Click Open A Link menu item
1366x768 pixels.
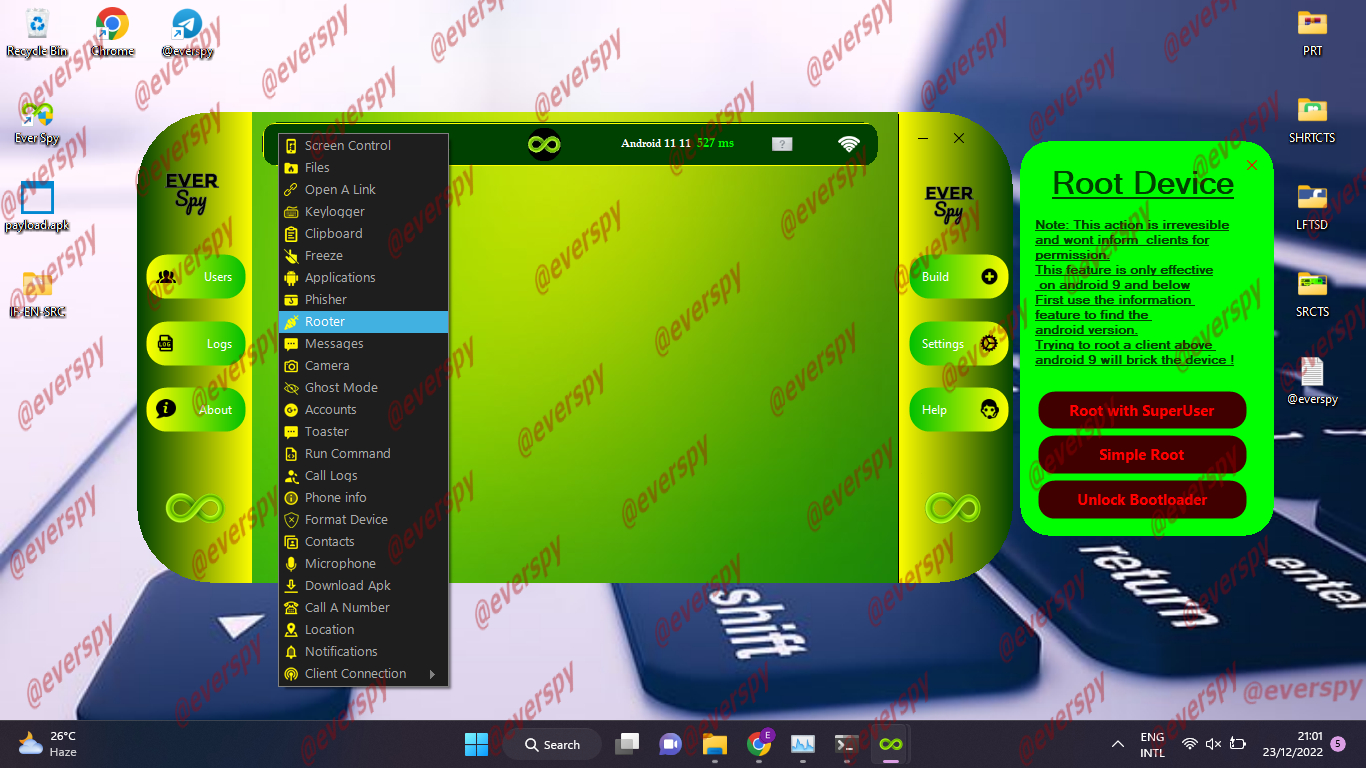click(x=363, y=190)
